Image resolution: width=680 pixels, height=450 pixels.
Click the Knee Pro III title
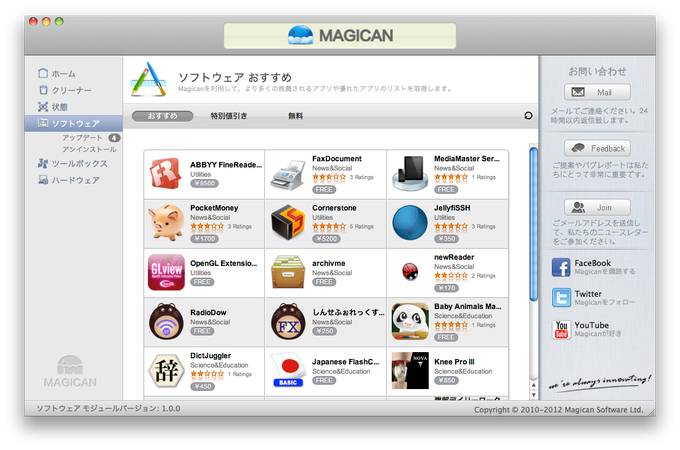(x=454, y=362)
